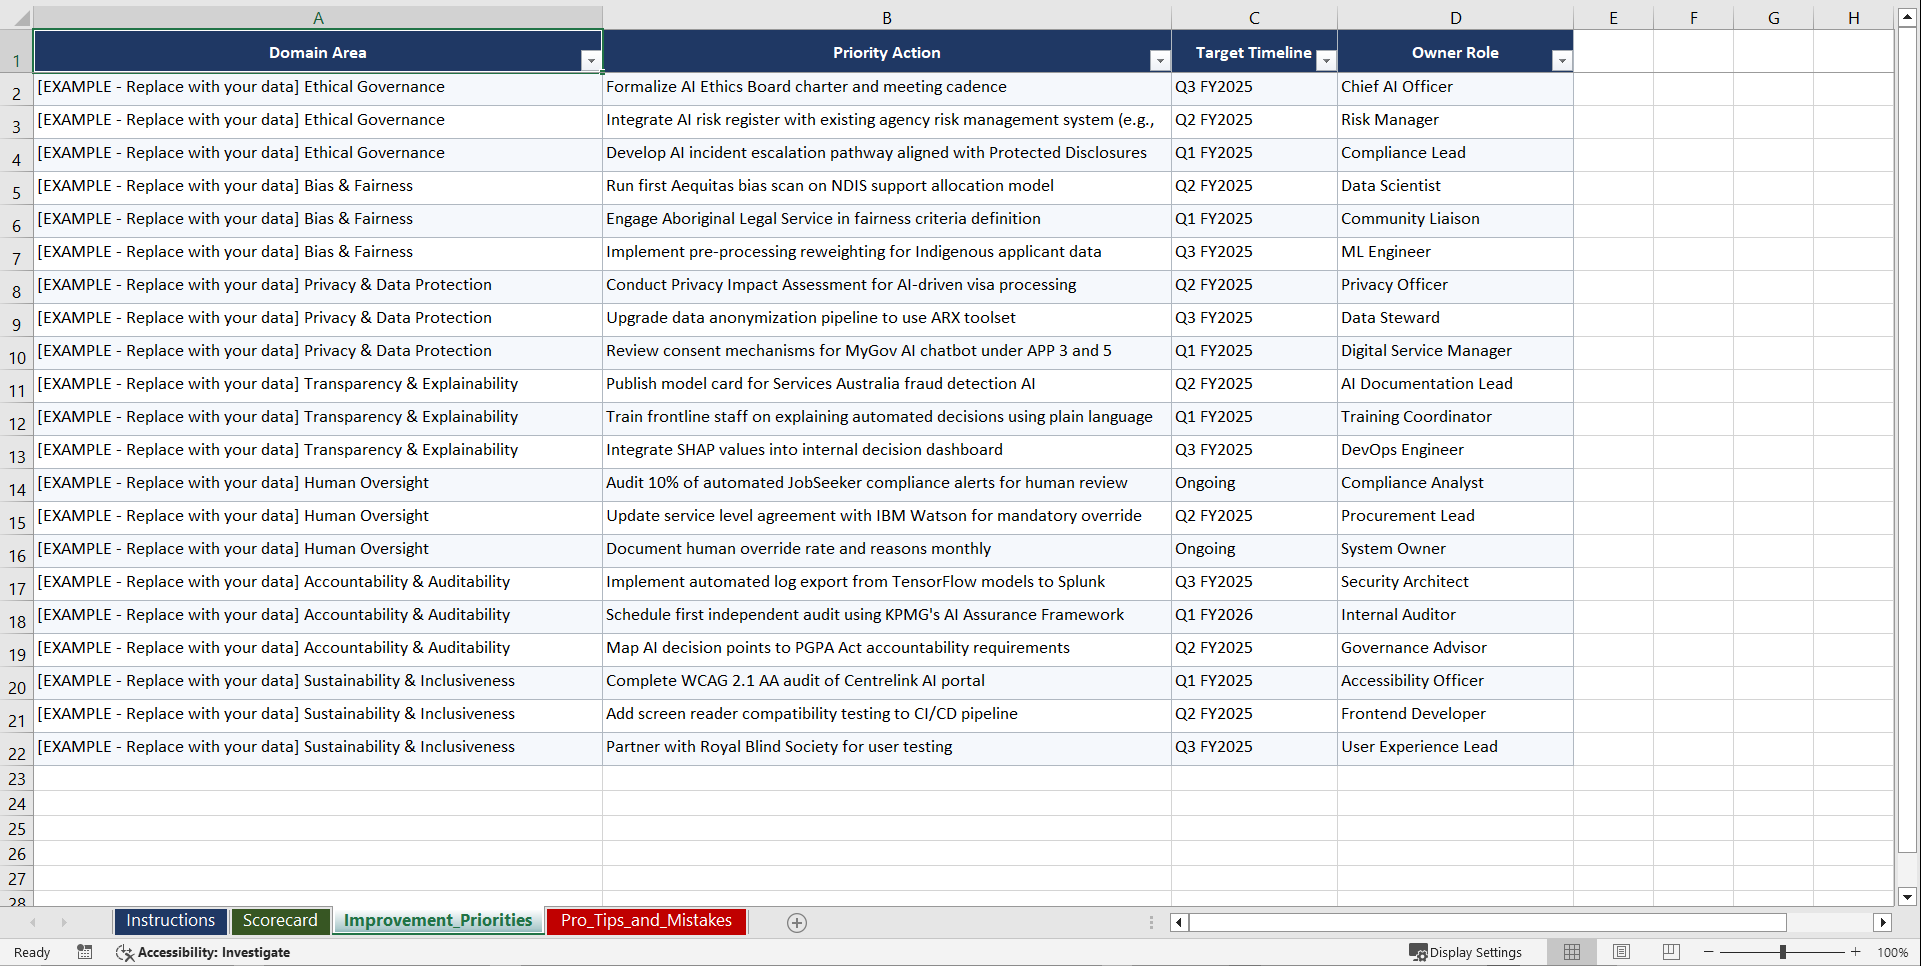1921x966 pixels.
Task: Open the Domain Area filter dropdown
Action: [592, 60]
